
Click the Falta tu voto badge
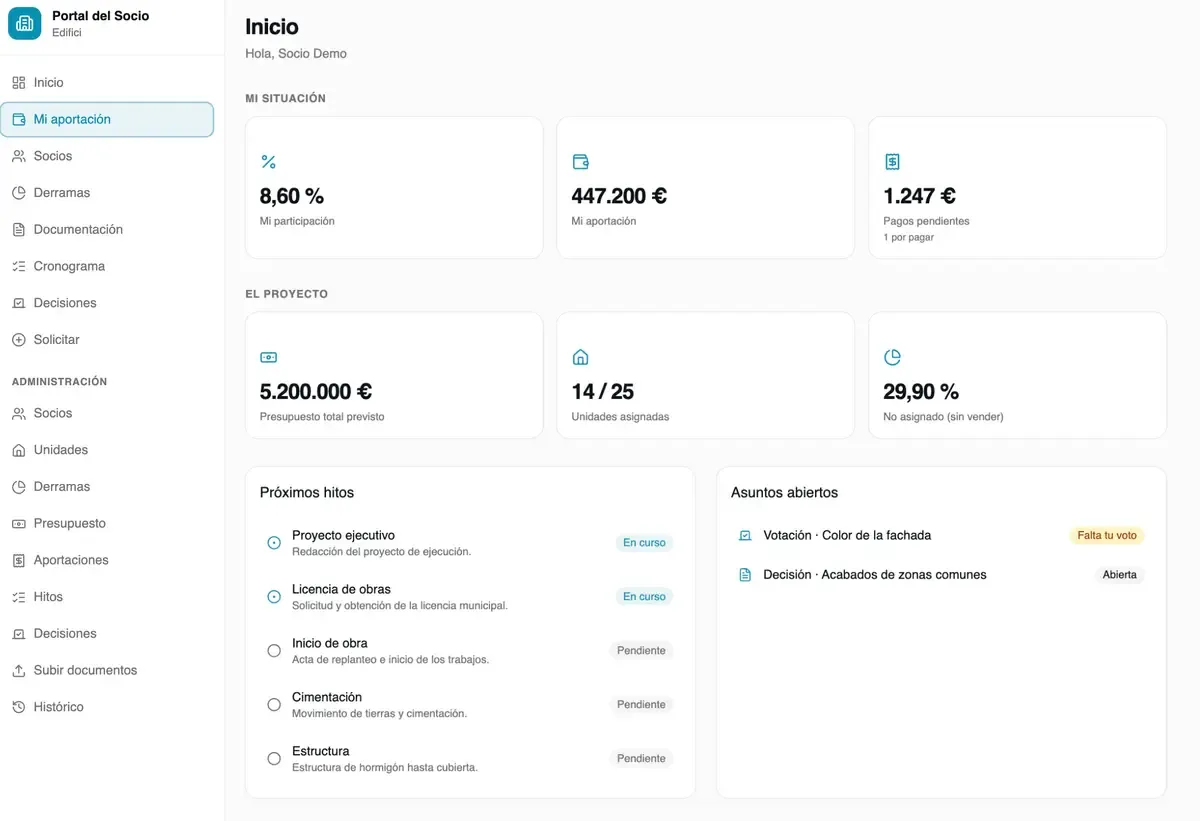[x=1107, y=536]
